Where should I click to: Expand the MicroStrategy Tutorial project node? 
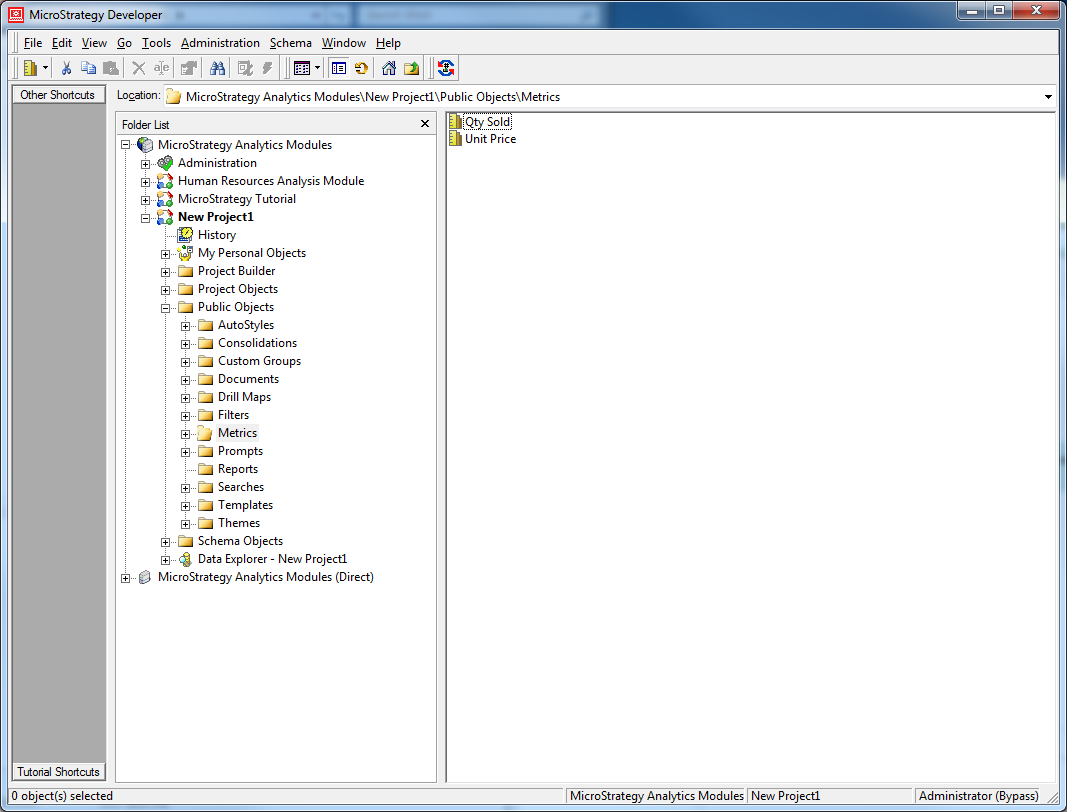(x=146, y=200)
